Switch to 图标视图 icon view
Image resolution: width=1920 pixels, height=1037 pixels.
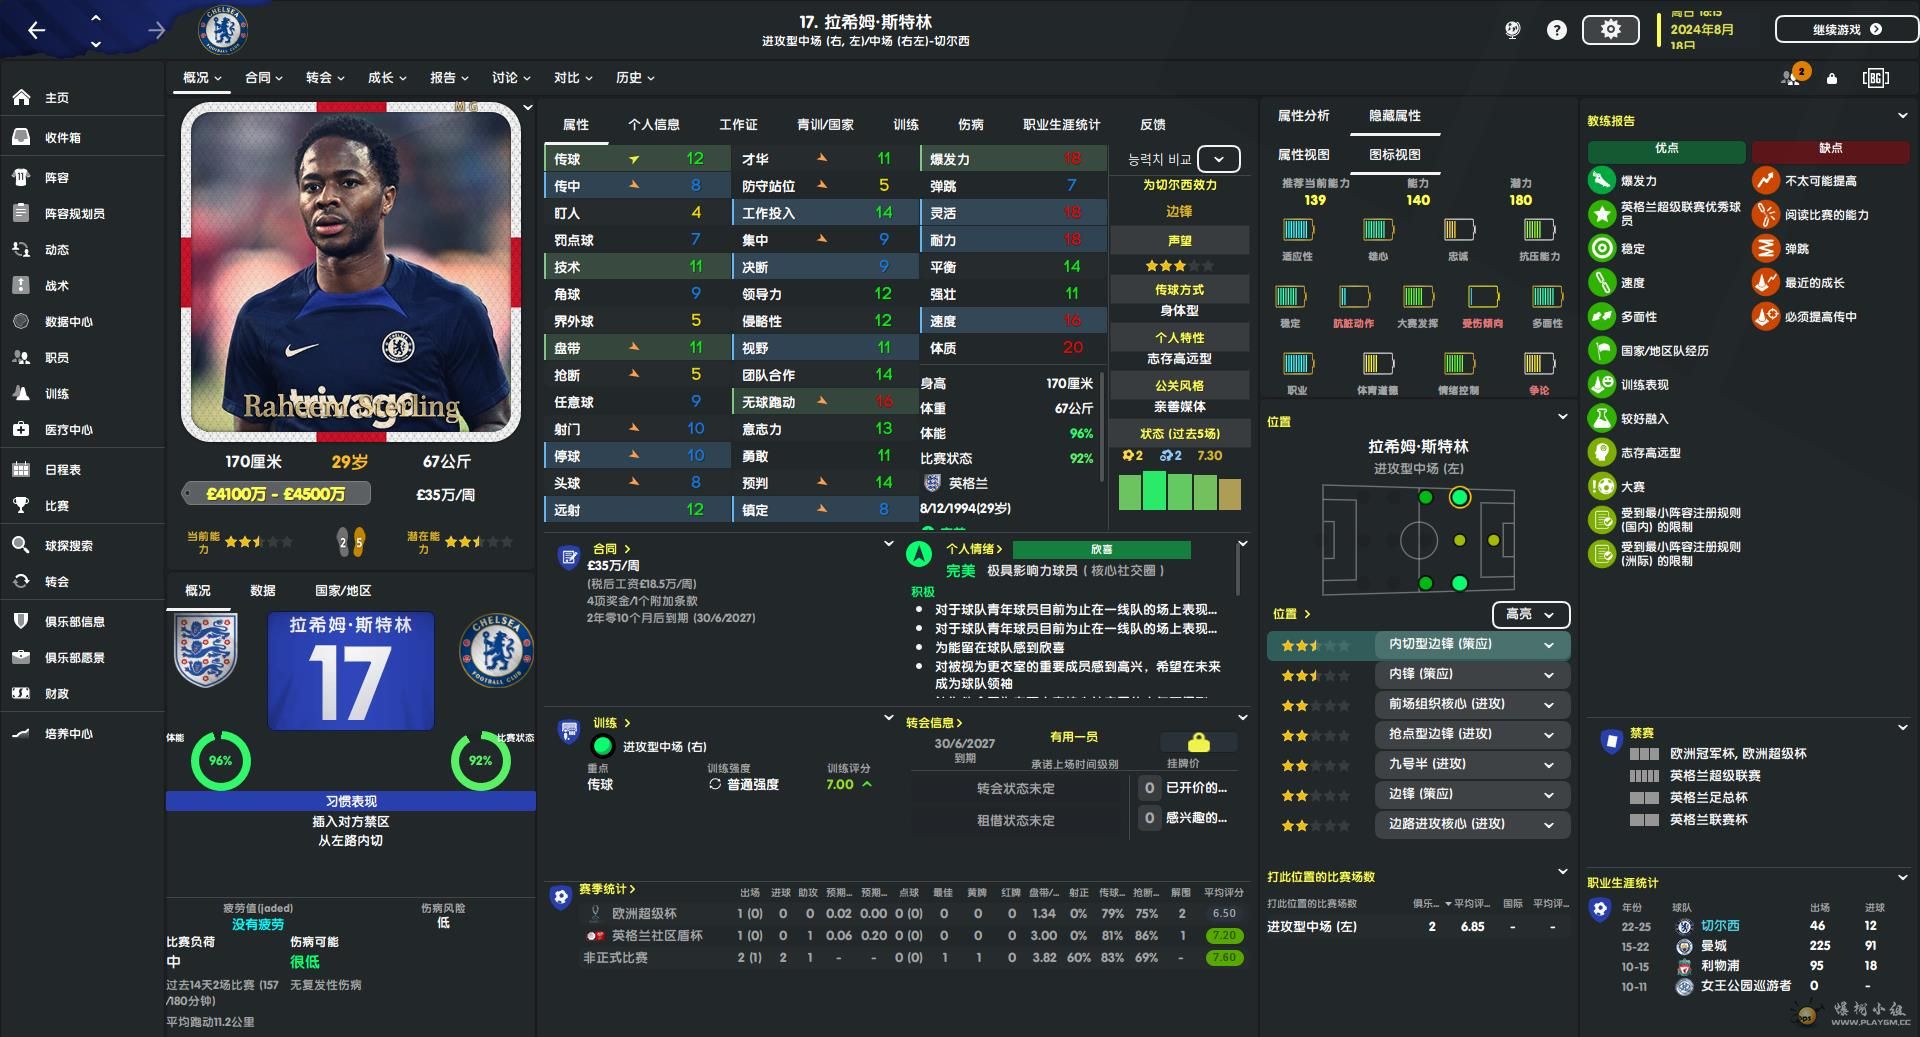1394,154
